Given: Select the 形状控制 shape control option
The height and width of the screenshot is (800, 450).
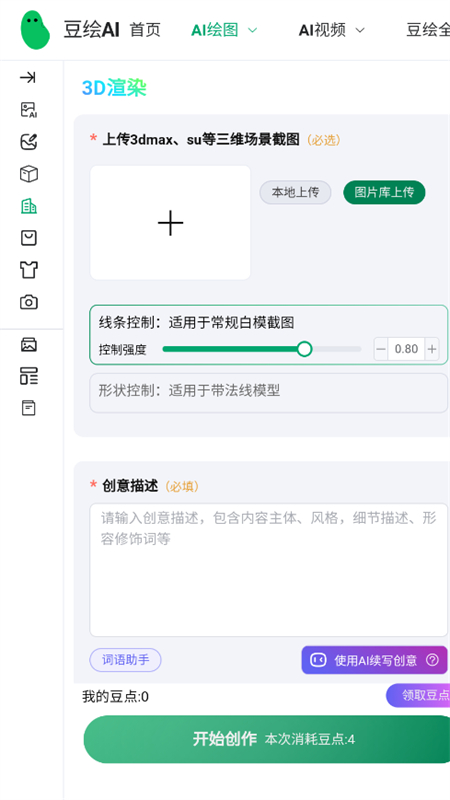Looking at the screenshot, I should pos(269,392).
